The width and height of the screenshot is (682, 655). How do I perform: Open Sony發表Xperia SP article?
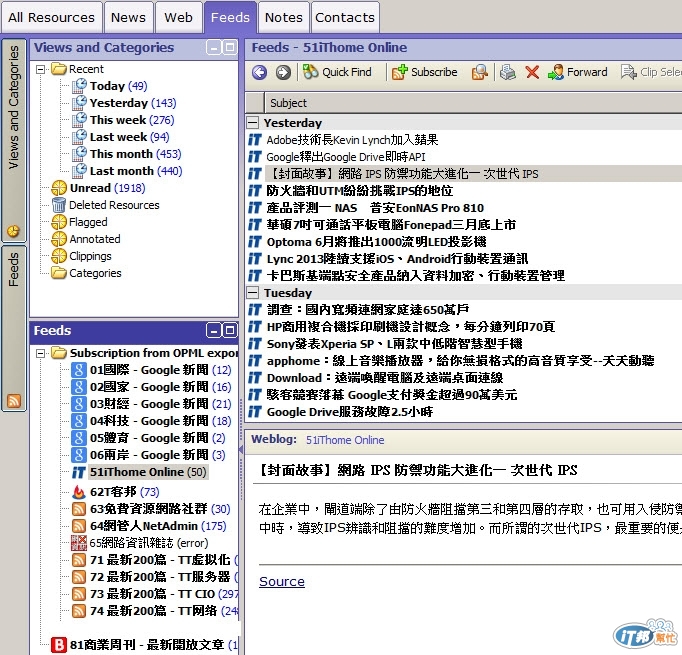(394, 344)
